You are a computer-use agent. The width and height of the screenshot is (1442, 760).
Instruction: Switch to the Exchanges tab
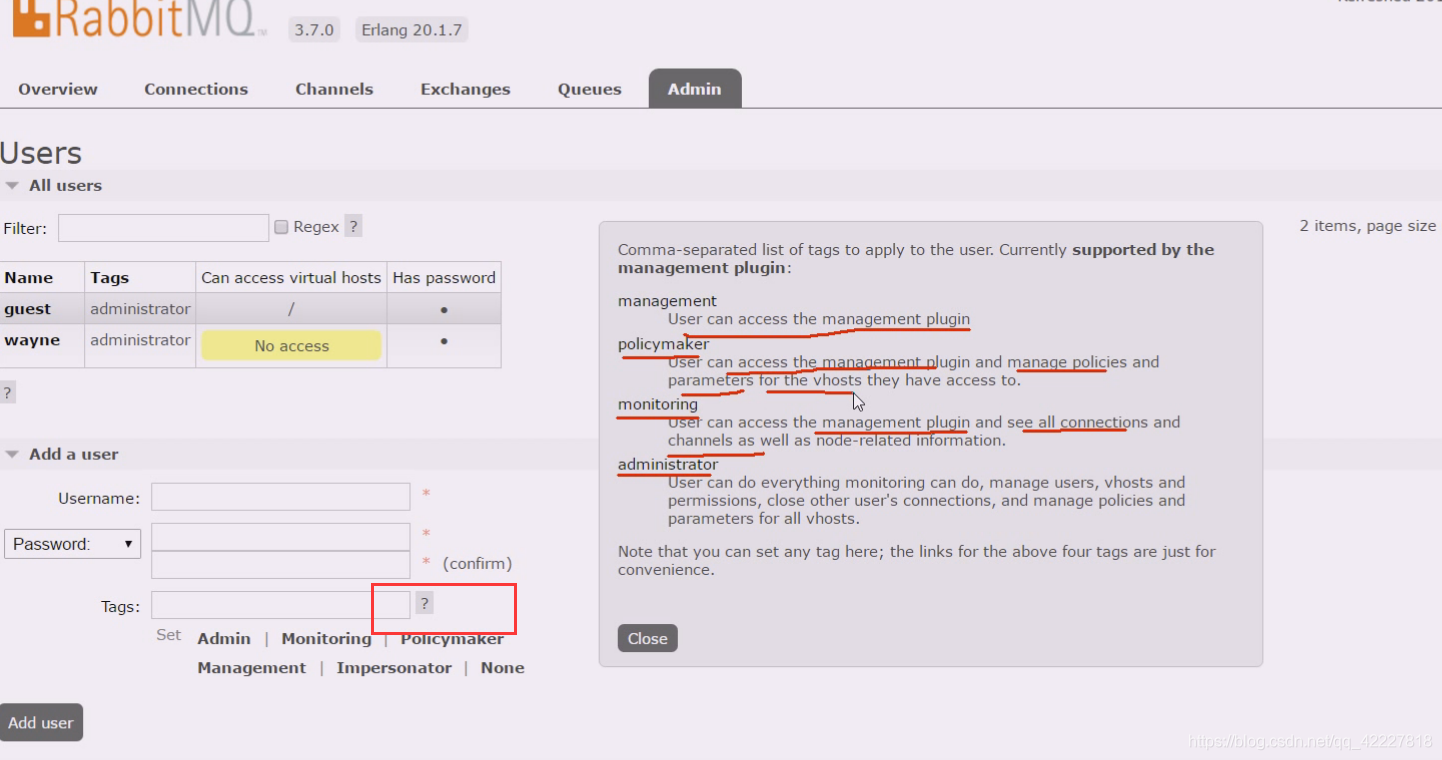pos(465,89)
